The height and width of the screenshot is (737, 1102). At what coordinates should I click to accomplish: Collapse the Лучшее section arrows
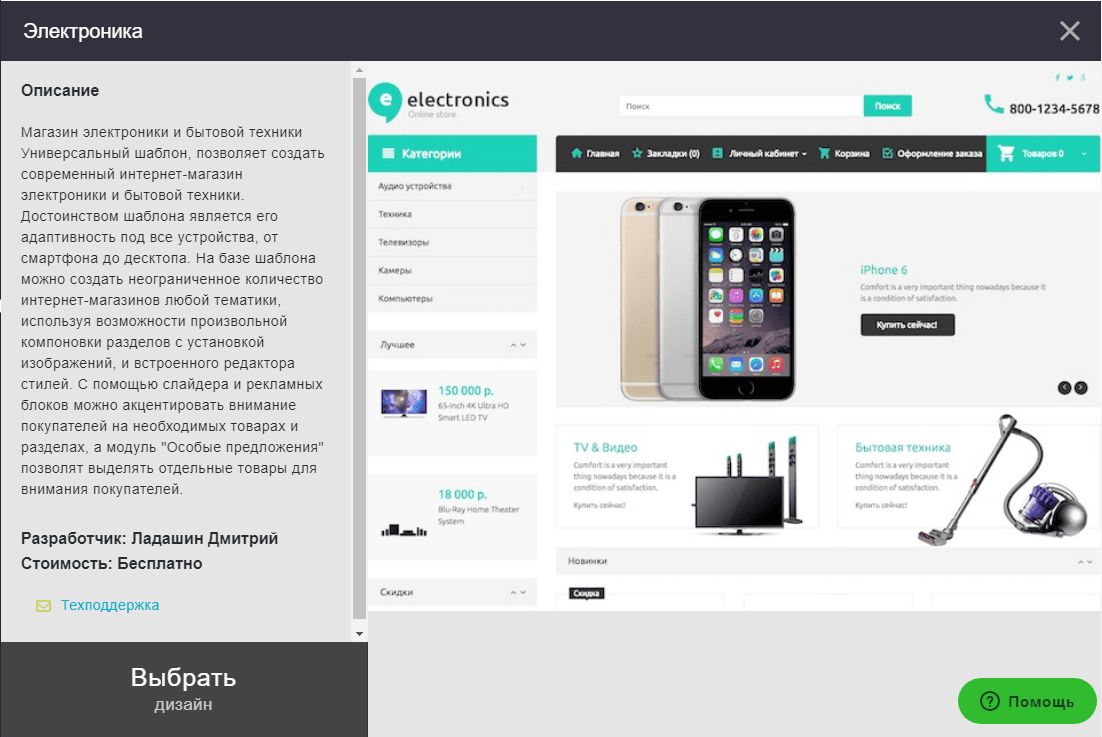pyautogui.click(x=518, y=345)
